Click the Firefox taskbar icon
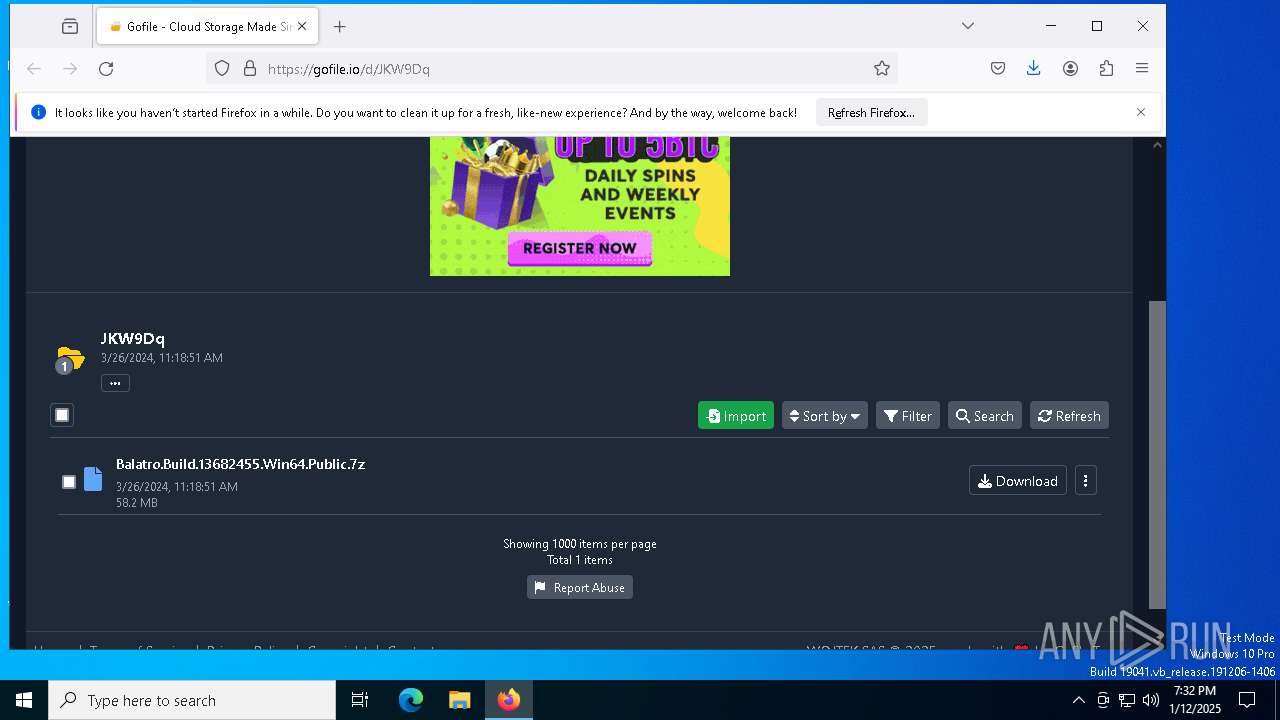The height and width of the screenshot is (720, 1280). click(x=509, y=700)
